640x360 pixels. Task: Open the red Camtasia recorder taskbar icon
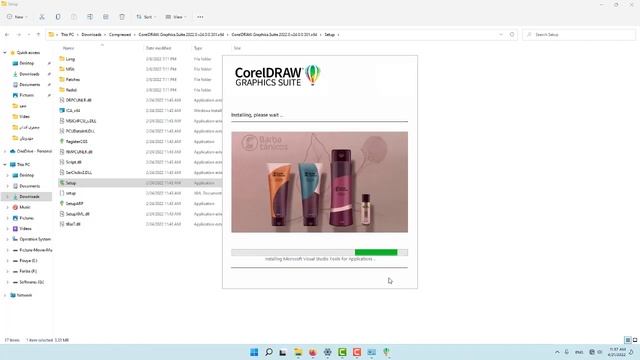[x=357, y=352]
